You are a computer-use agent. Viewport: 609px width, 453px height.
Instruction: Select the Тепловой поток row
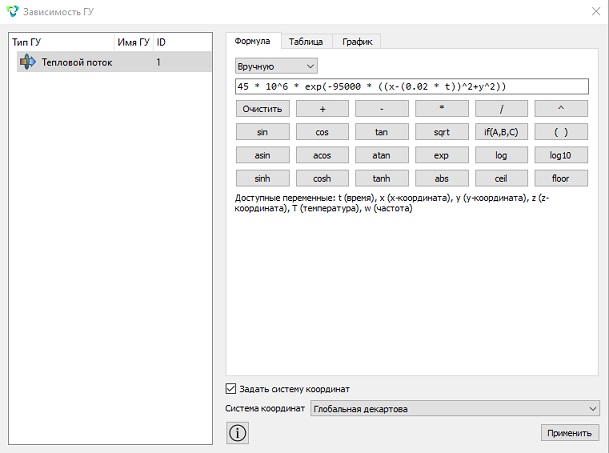pyautogui.click(x=114, y=62)
